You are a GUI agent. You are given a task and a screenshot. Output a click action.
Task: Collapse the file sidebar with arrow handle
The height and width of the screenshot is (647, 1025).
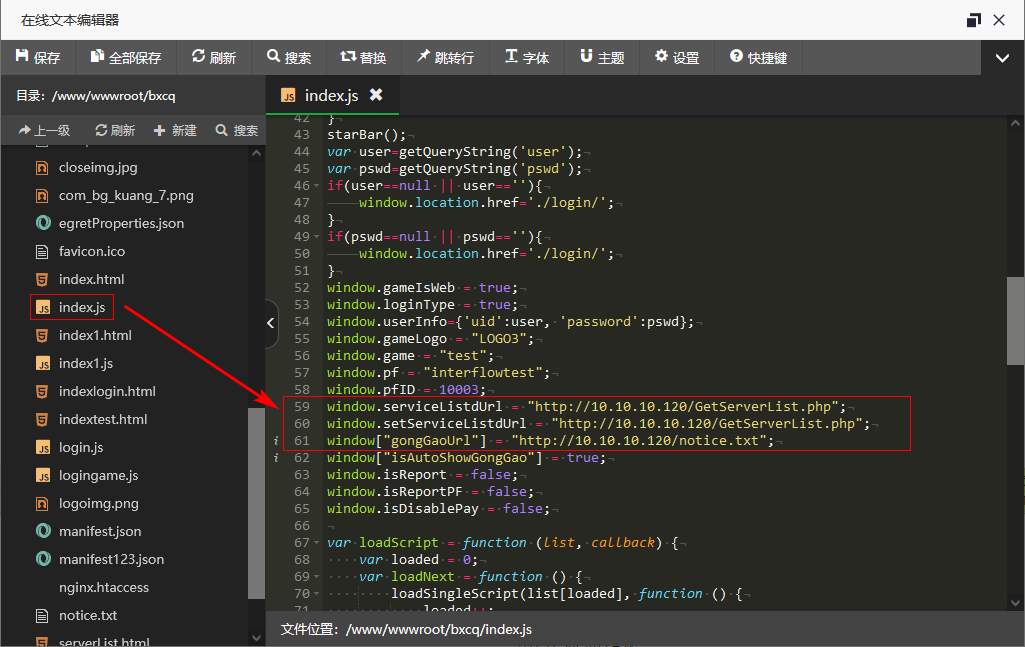click(x=271, y=323)
